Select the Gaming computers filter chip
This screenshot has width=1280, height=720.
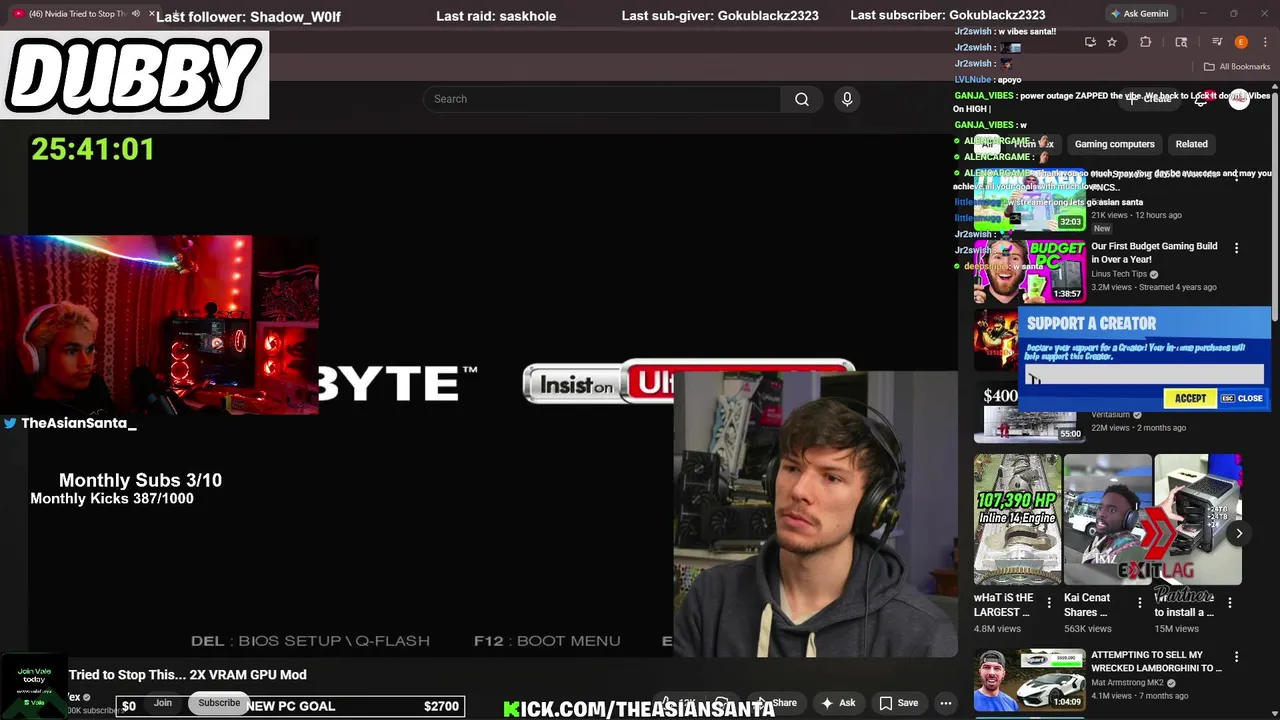pyautogui.click(x=1114, y=144)
